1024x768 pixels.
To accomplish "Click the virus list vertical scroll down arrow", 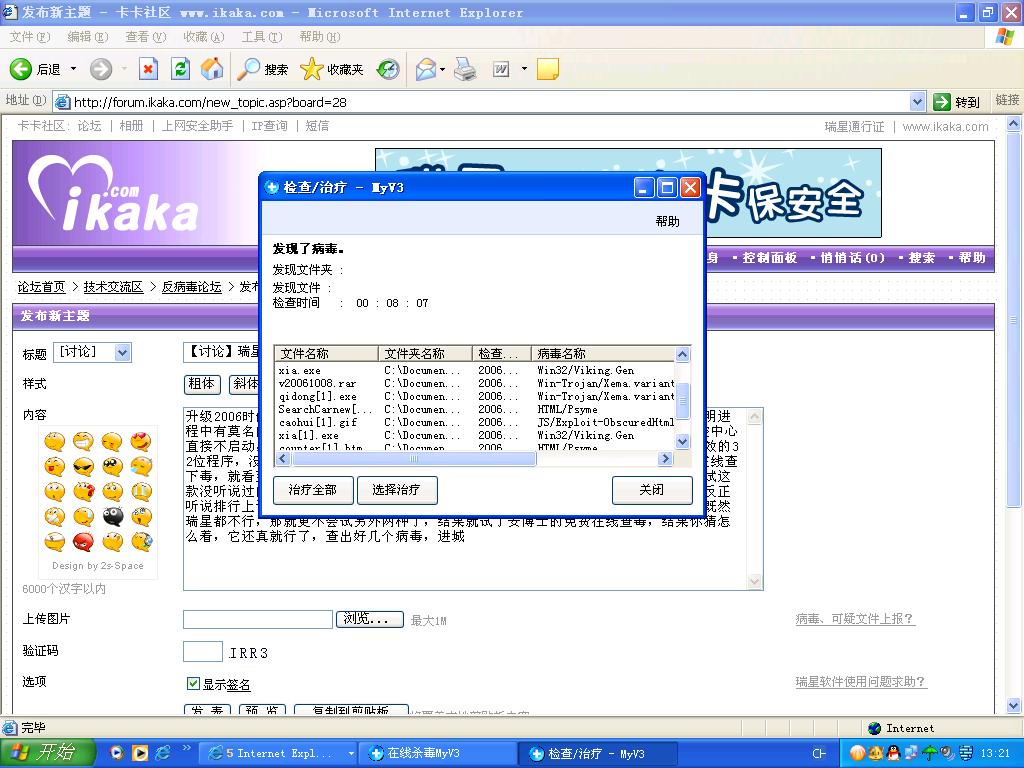I will [x=682, y=441].
